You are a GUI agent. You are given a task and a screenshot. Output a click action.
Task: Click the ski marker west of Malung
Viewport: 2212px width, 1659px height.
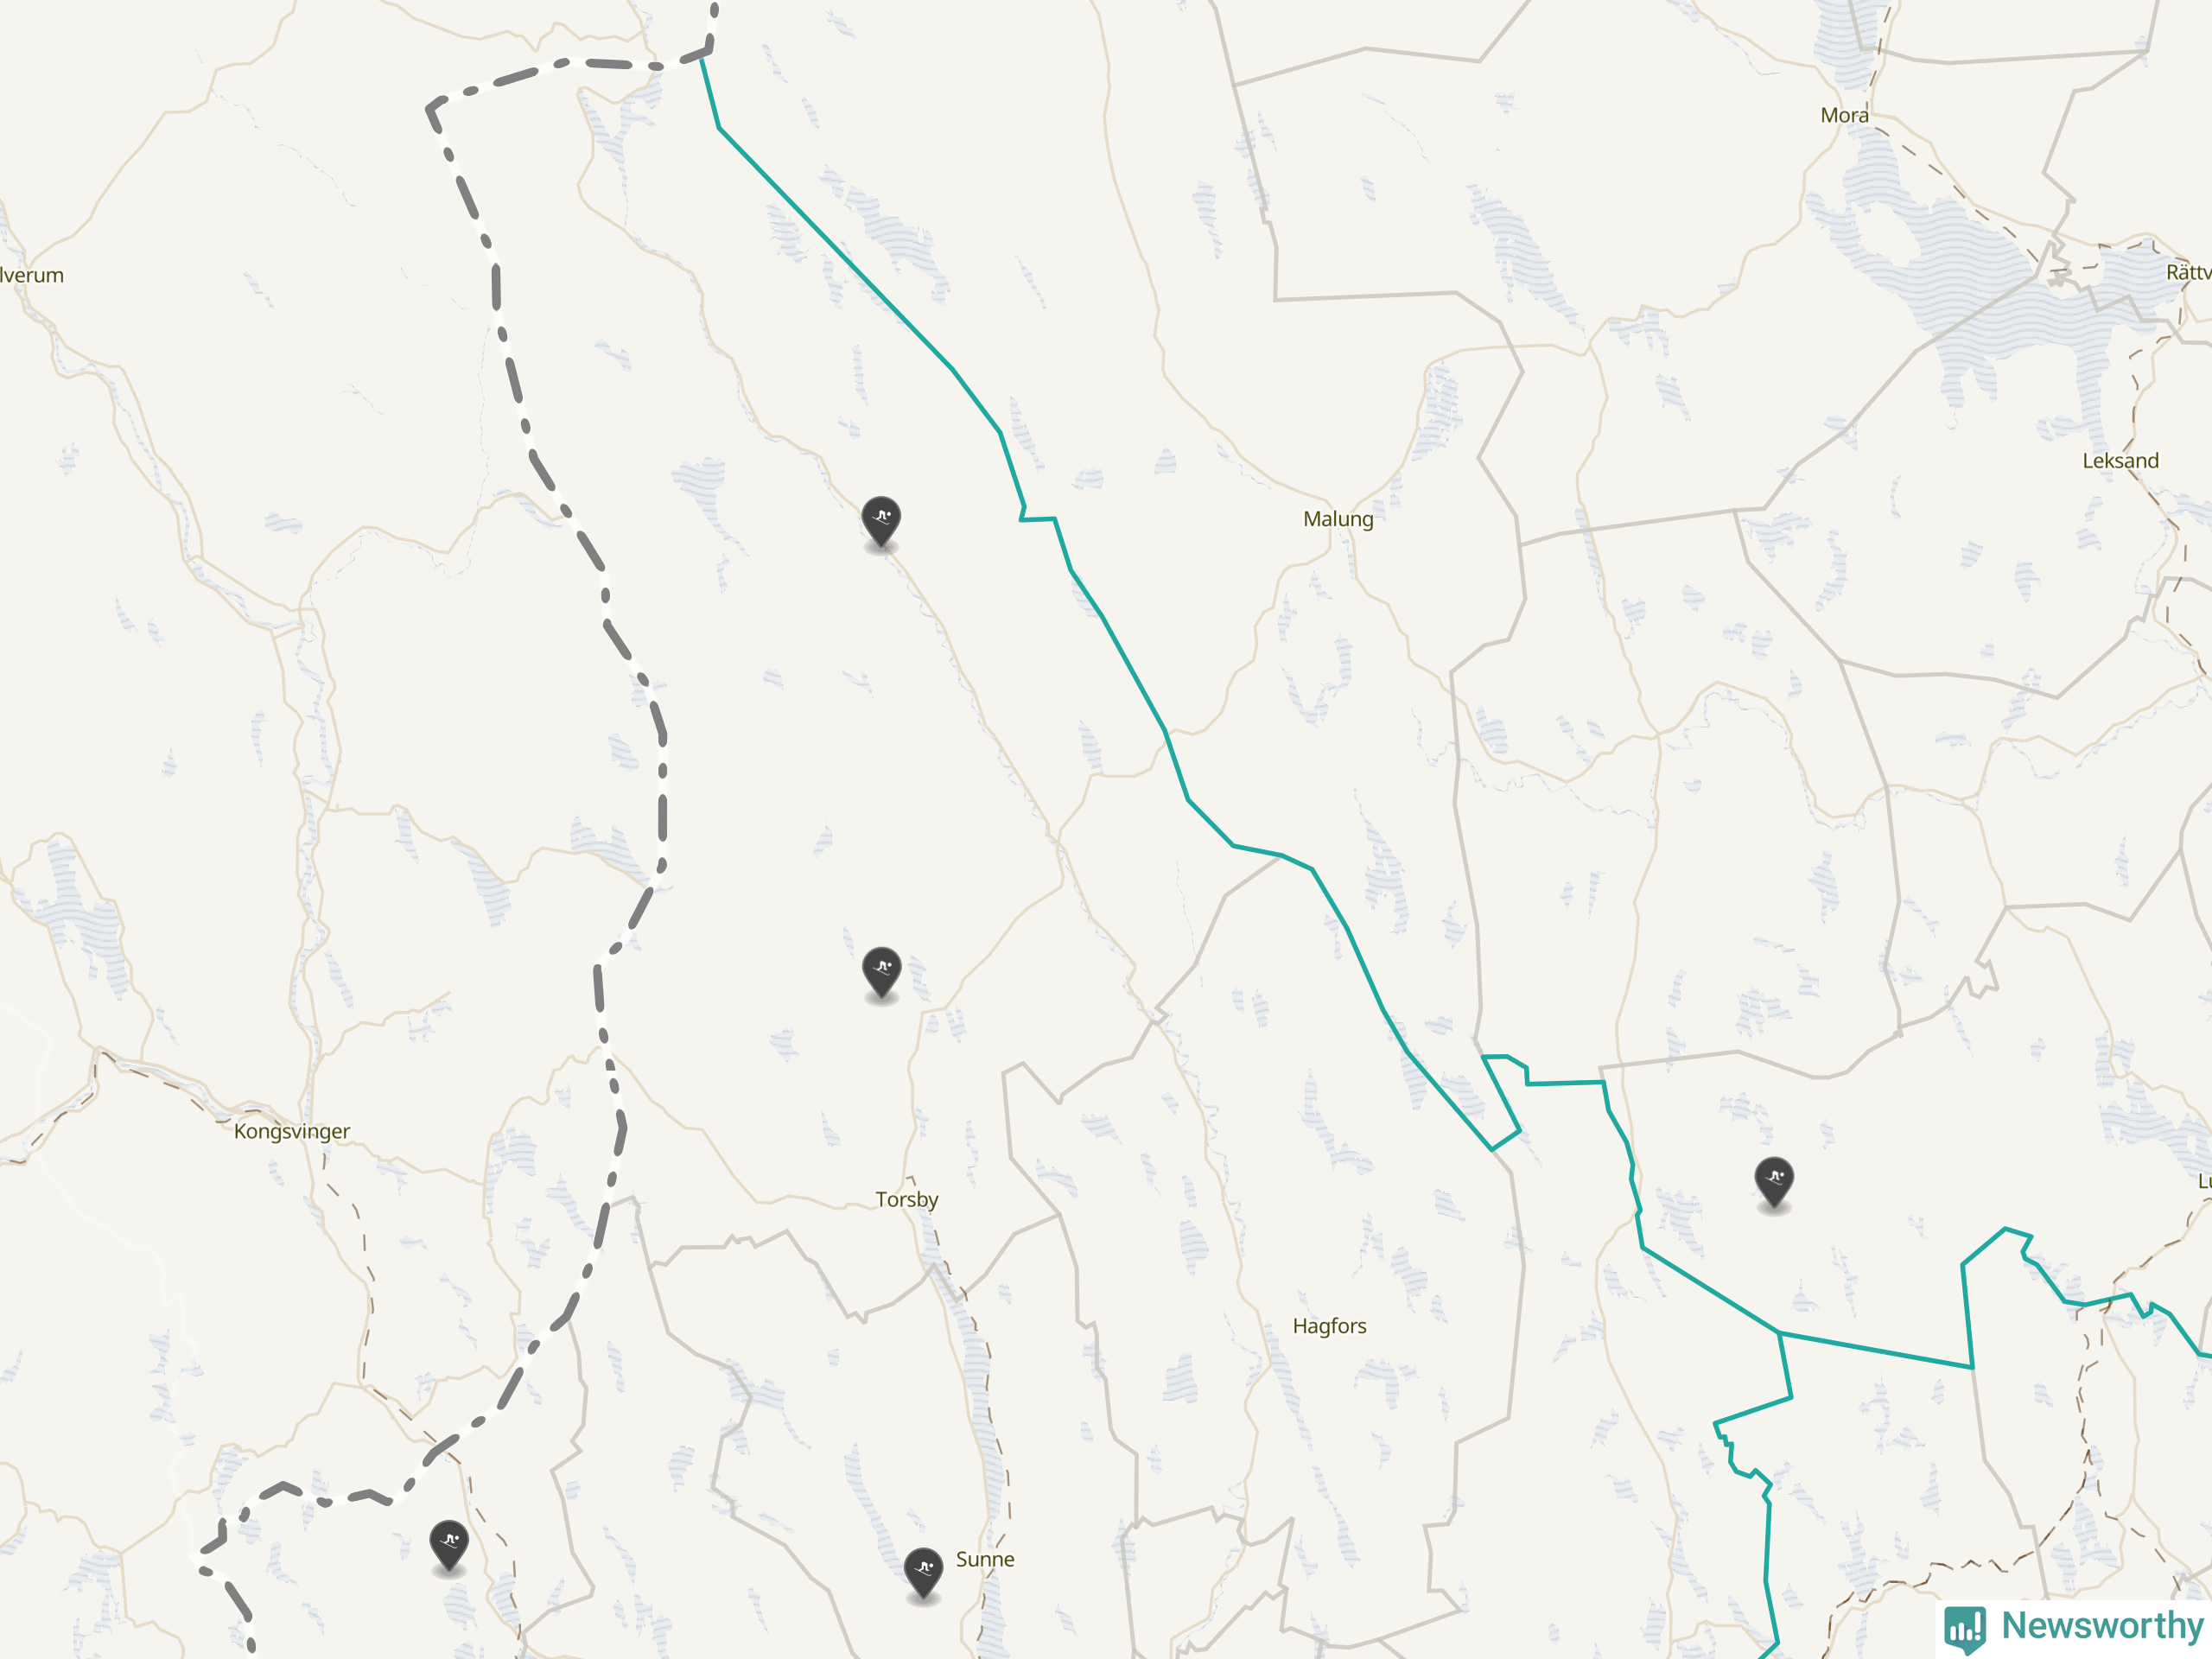[x=881, y=522]
